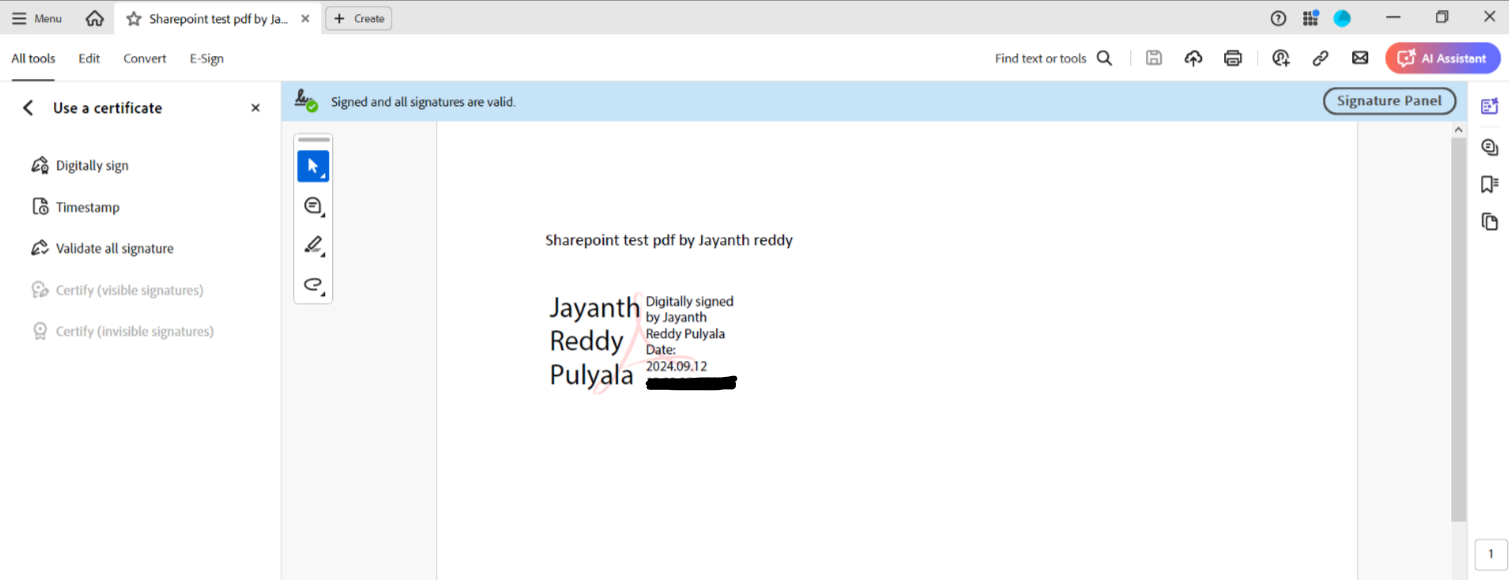Launch the AI Assistant
This screenshot has width=1509, height=580.
(1442, 57)
